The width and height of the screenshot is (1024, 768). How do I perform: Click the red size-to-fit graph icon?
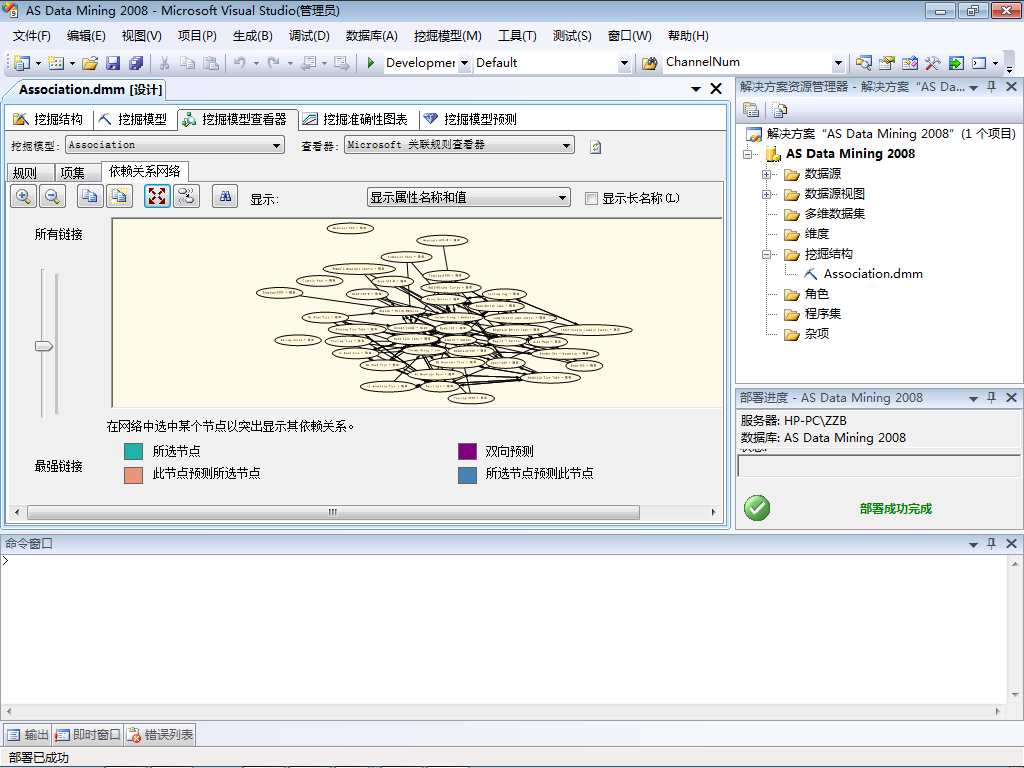157,197
